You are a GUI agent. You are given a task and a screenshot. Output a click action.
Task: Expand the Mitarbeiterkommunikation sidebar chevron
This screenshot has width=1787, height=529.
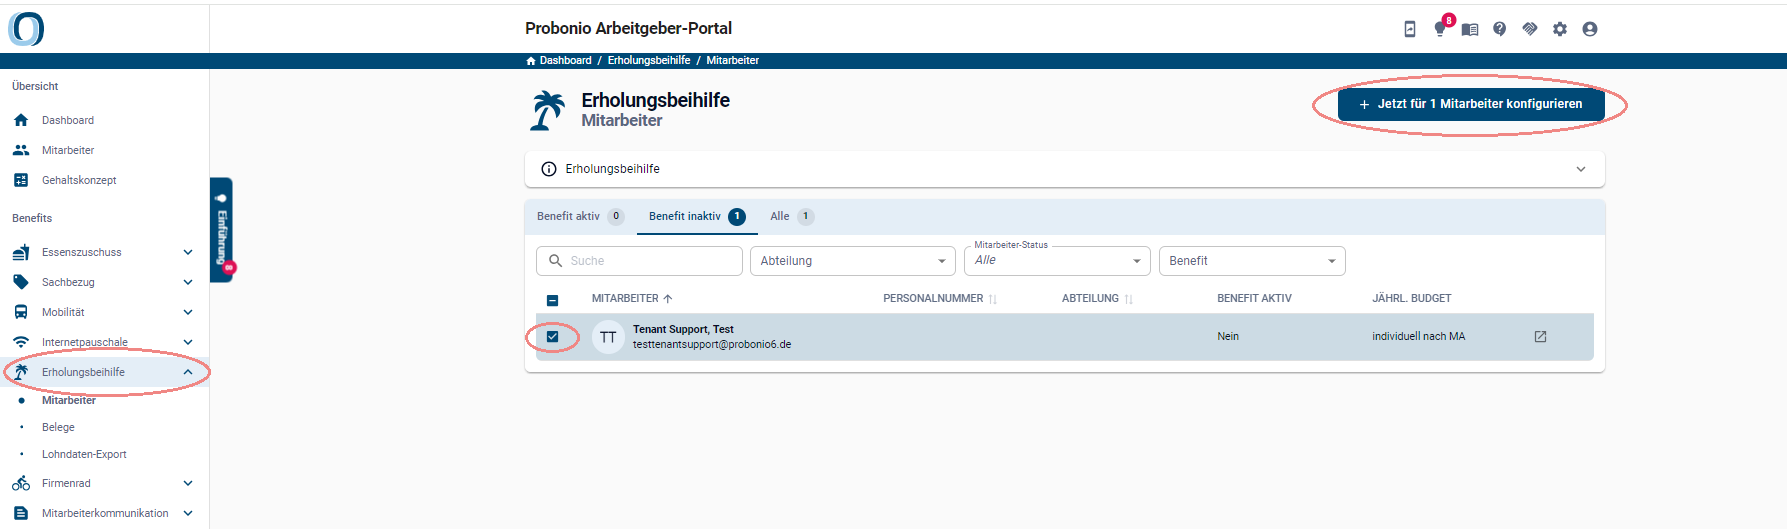pos(188,513)
